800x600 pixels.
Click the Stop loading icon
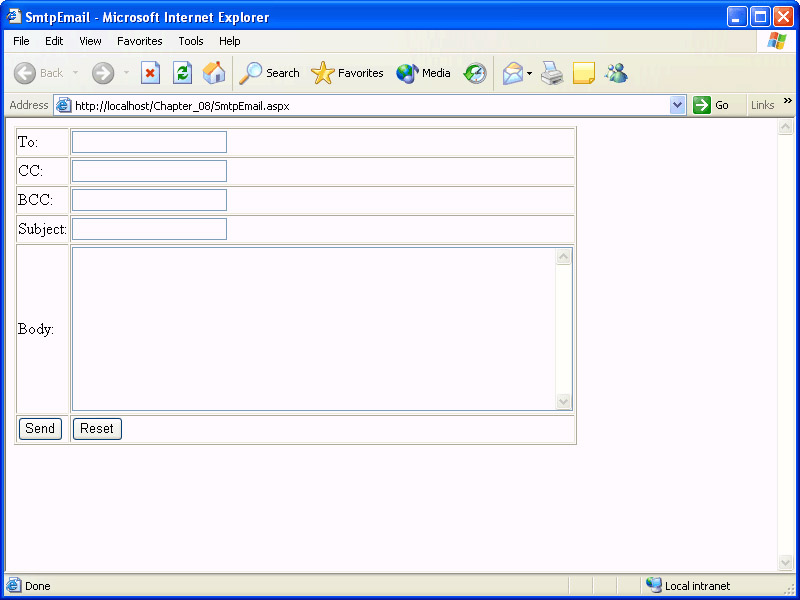pos(150,73)
